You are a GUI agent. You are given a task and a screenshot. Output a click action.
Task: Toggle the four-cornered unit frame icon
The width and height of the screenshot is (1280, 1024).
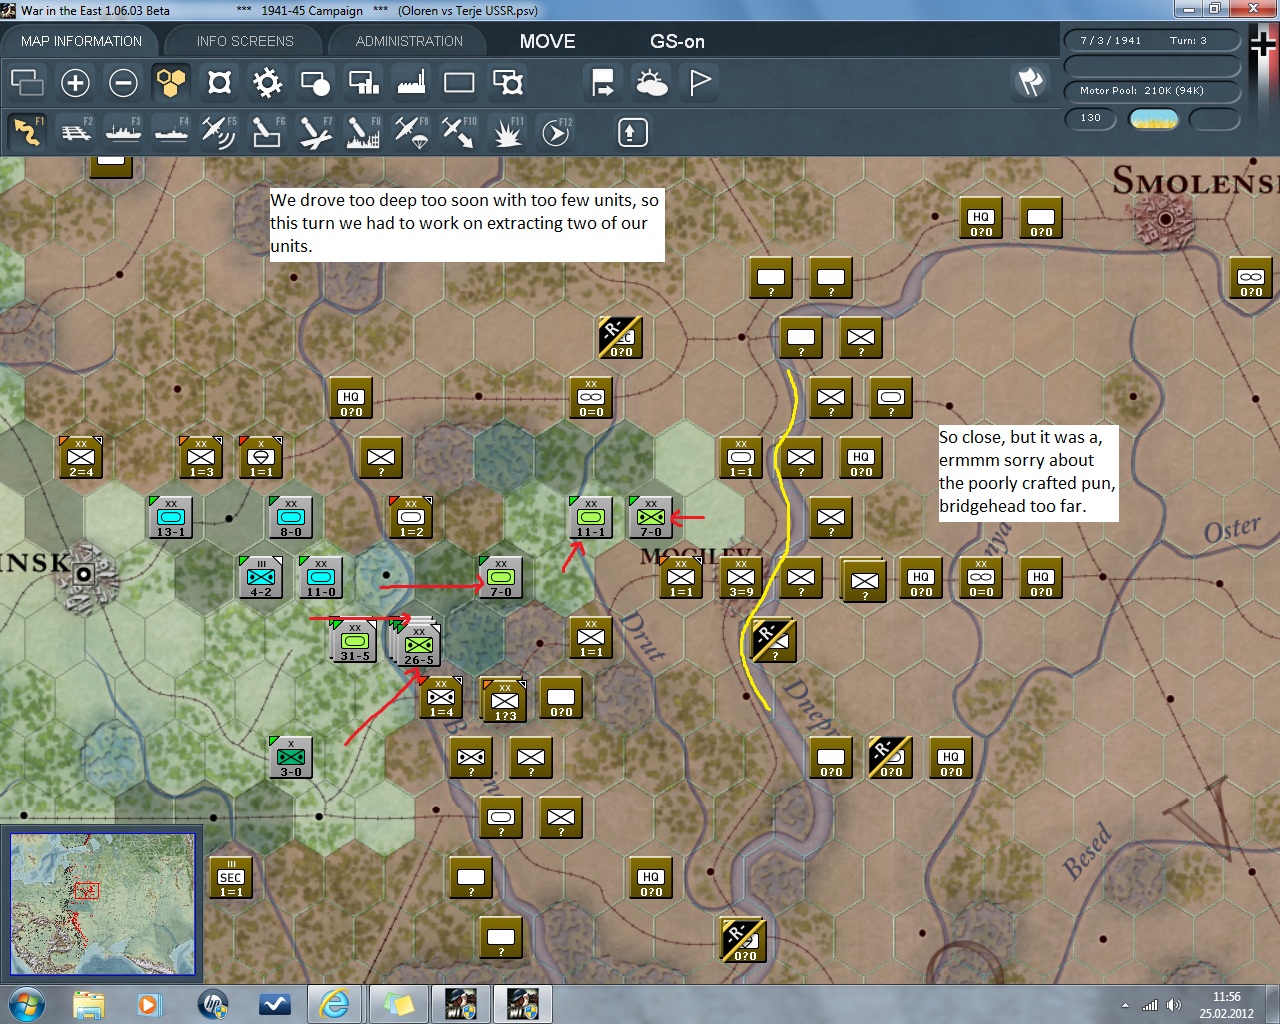coord(219,82)
